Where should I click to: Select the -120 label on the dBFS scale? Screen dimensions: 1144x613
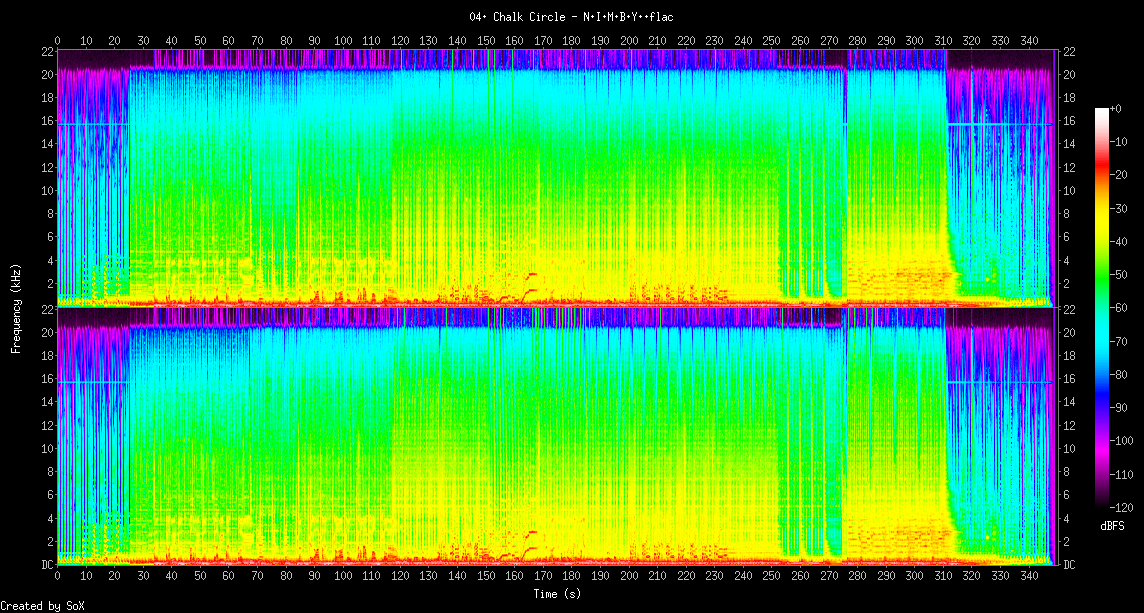[x=1121, y=507]
